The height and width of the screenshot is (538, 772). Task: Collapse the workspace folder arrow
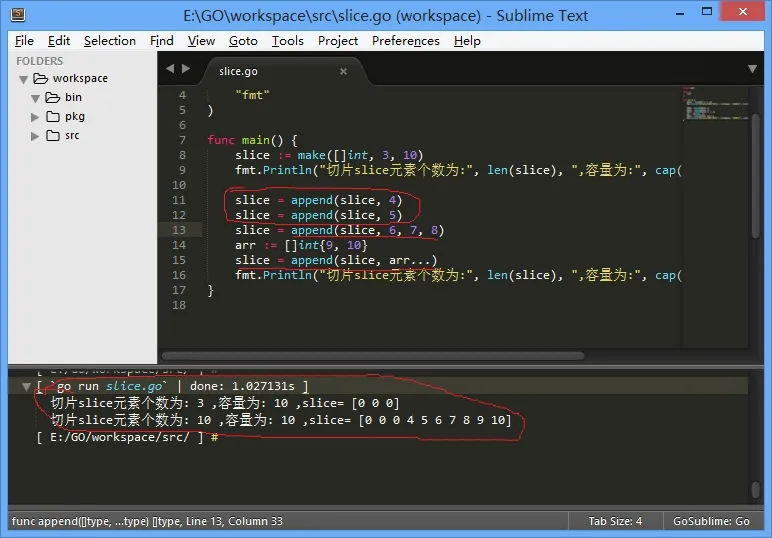point(23,79)
